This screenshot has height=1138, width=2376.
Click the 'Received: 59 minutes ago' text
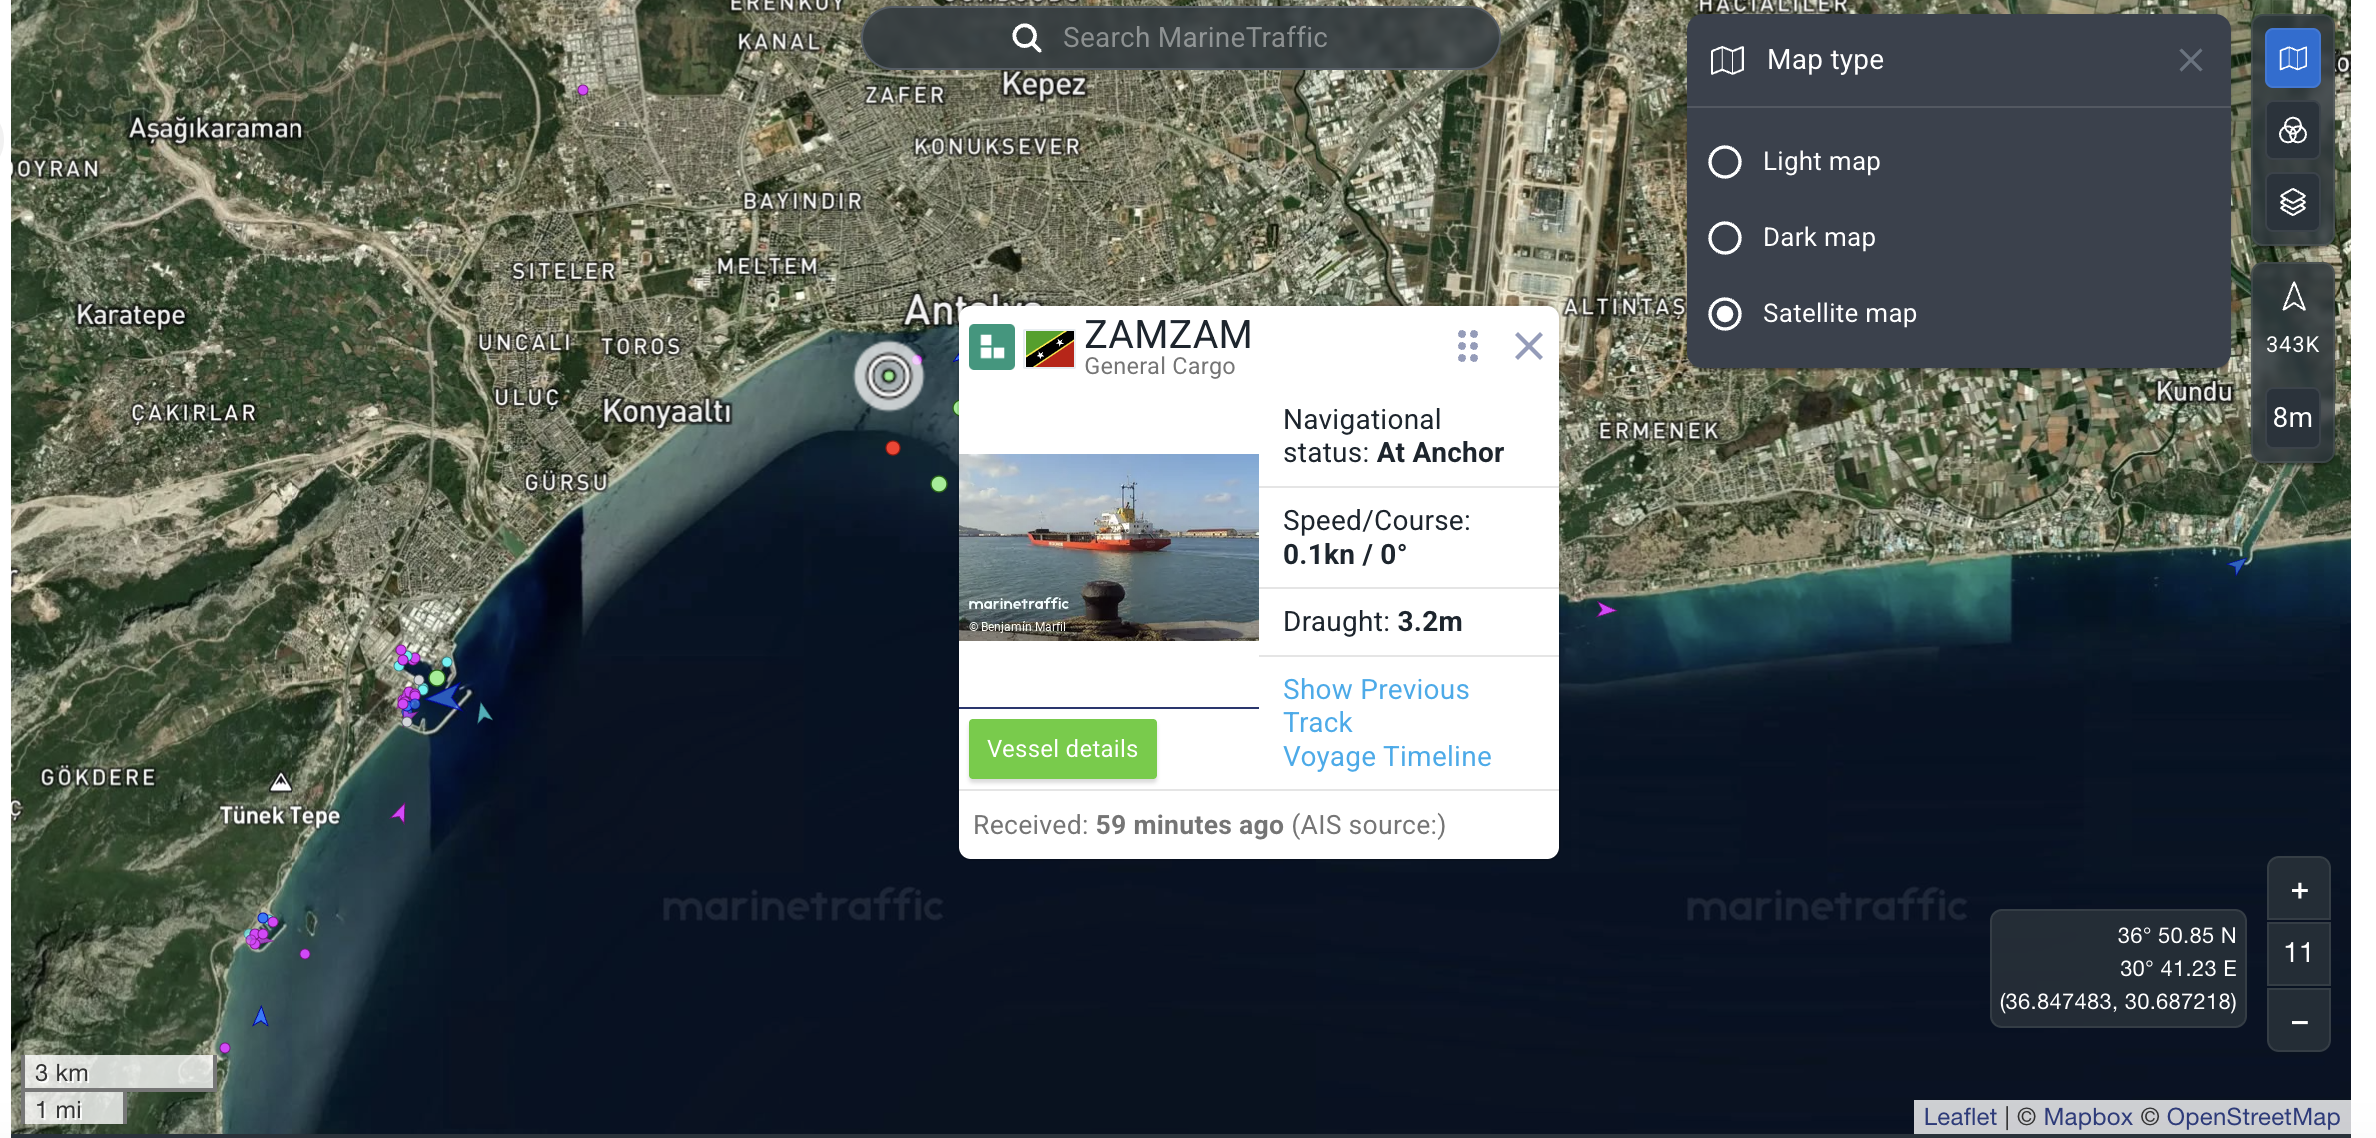tap(1128, 825)
